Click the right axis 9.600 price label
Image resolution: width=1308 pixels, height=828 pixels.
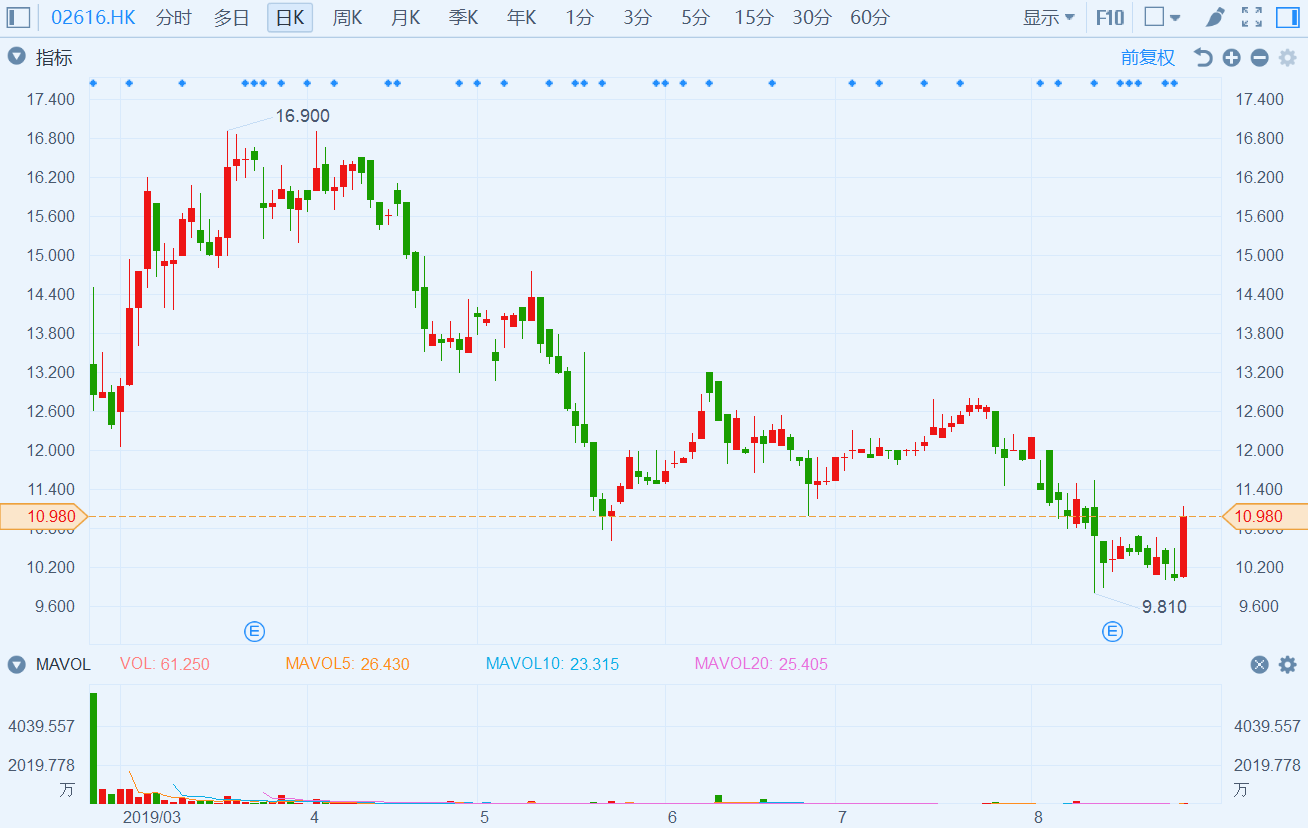click(1258, 606)
